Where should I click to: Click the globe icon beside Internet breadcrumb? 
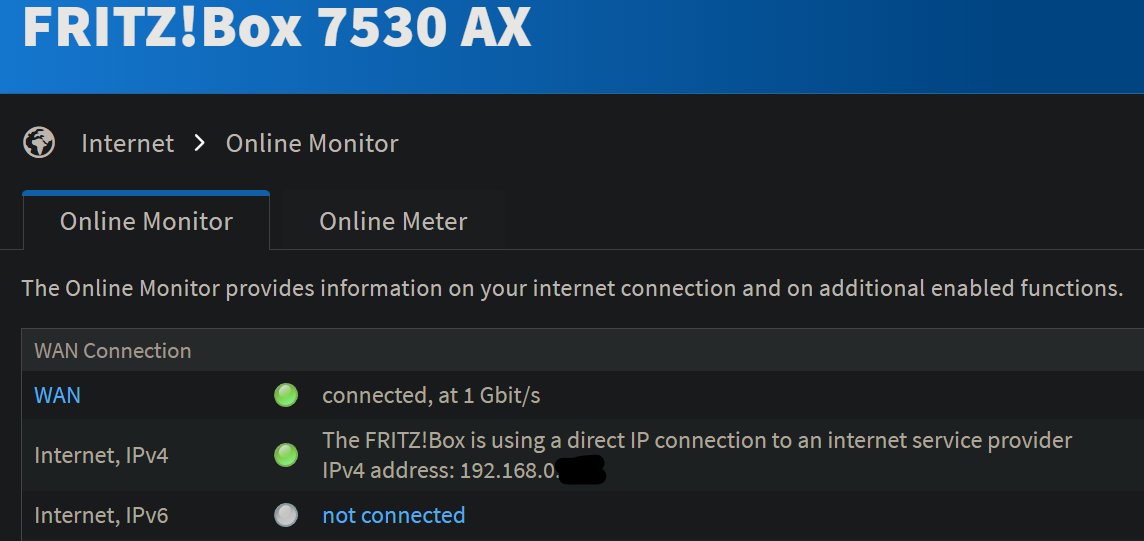[x=39, y=143]
